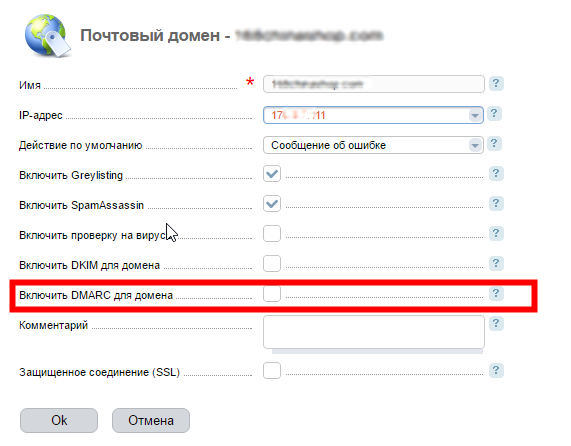
Task: Enable DKIM для домена checkbox
Action: click(272, 263)
